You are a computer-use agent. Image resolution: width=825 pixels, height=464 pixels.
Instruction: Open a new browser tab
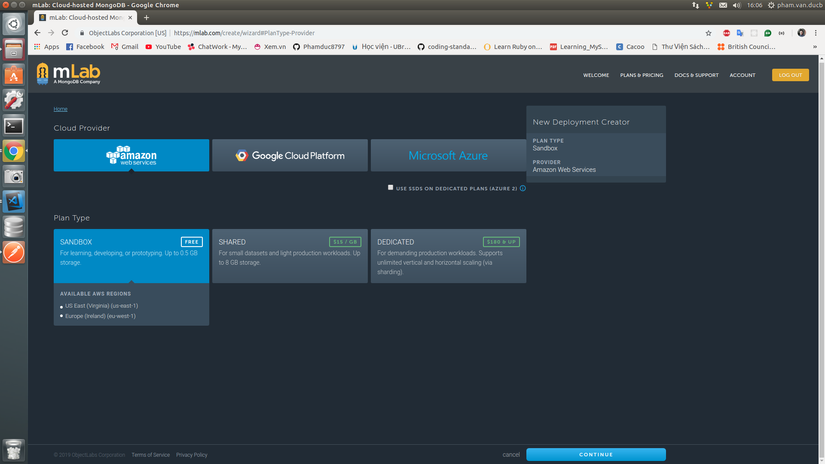tap(146, 17)
